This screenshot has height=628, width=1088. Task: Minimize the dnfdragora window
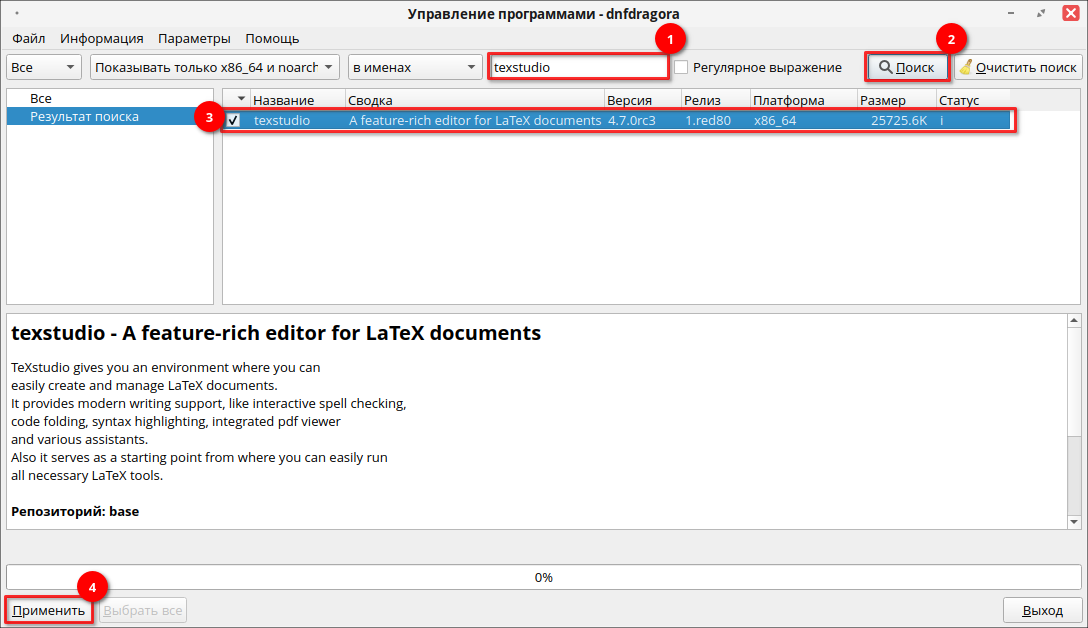pyautogui.click(x=1011, y=13)
